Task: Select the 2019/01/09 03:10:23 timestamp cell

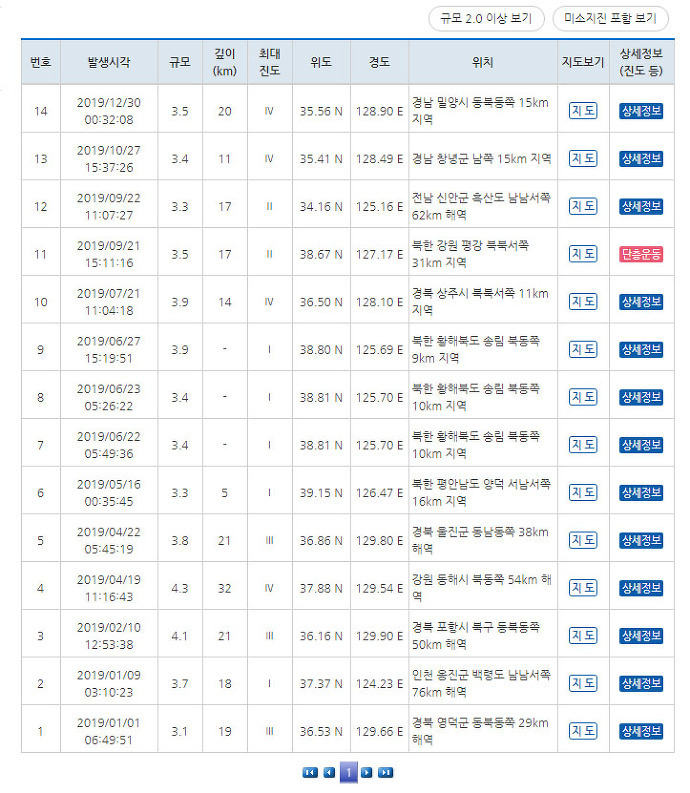Action: tap(109, 683)
